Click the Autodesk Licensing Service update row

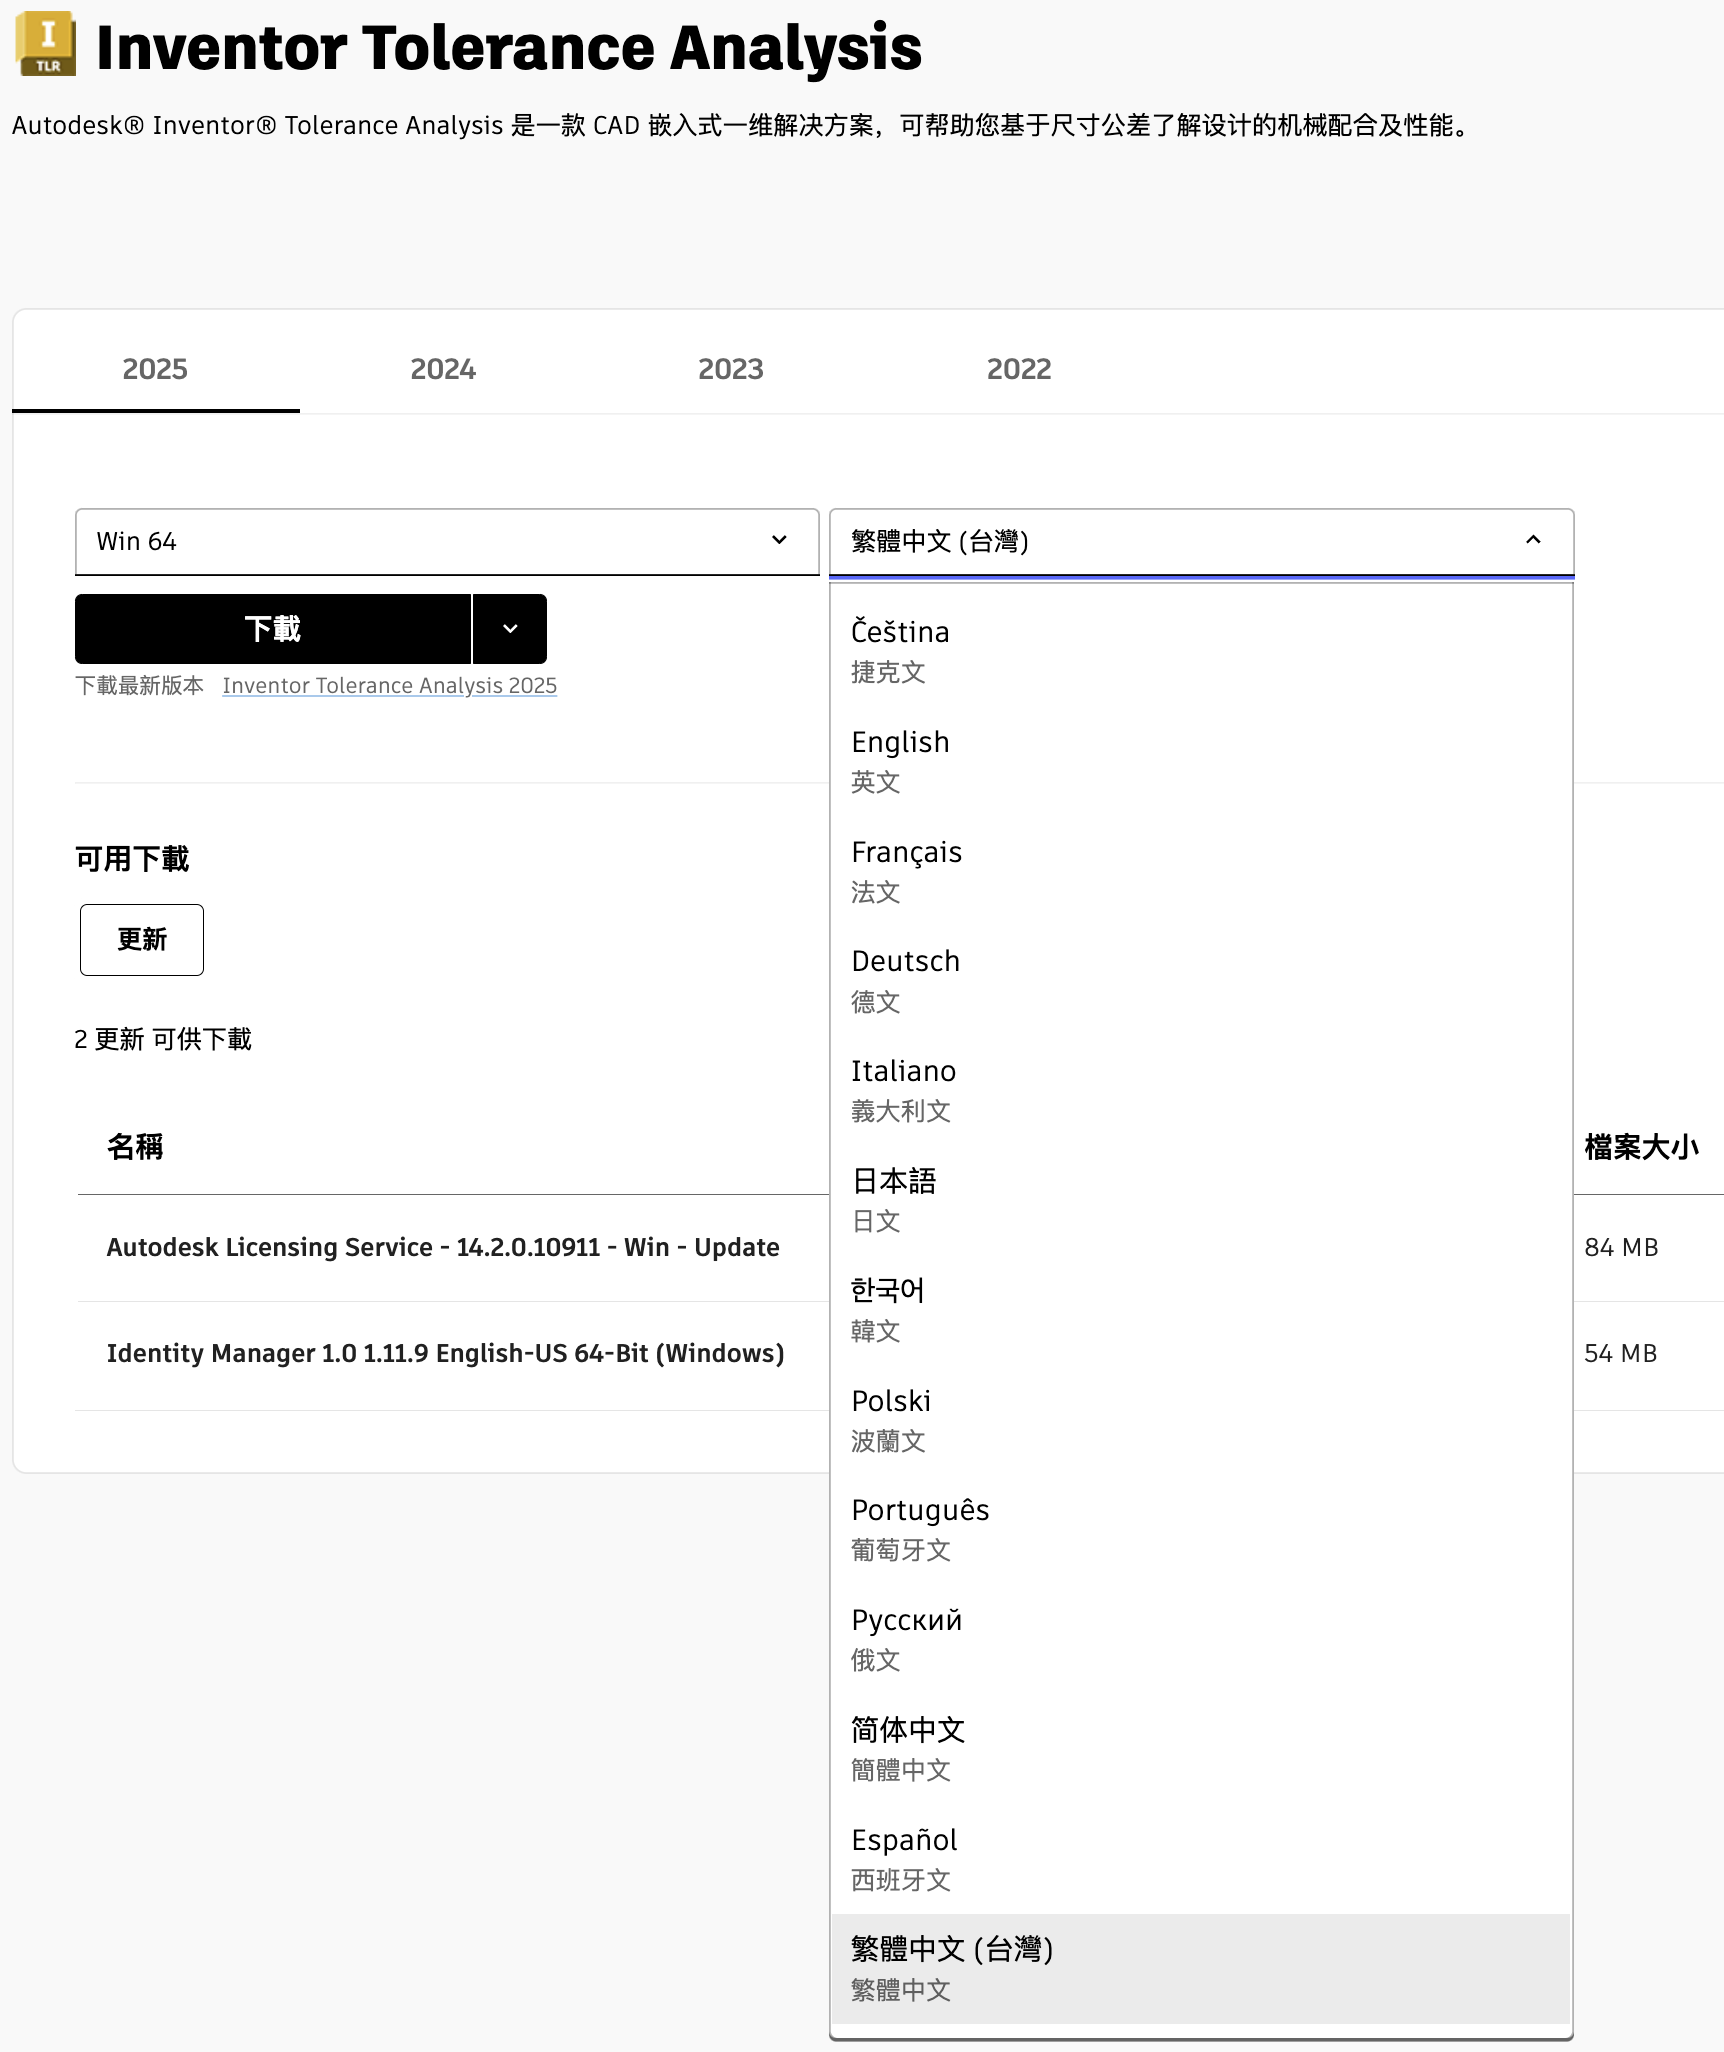click(443, 1247)
